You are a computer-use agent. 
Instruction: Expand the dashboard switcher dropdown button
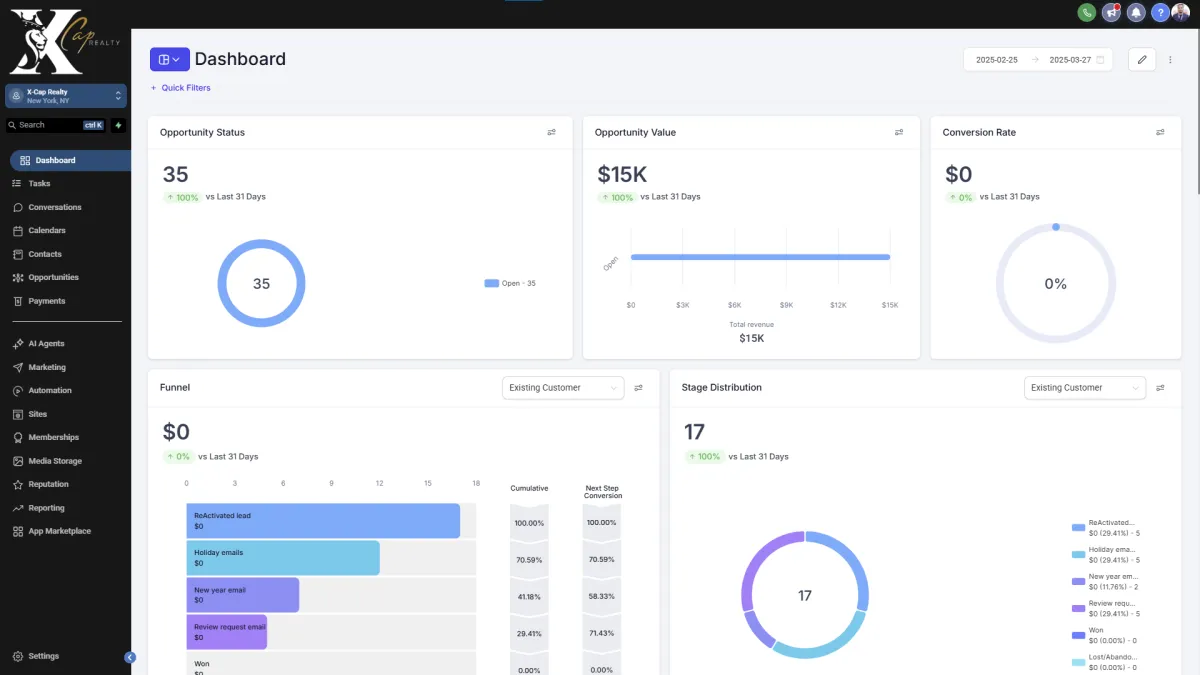170,60
